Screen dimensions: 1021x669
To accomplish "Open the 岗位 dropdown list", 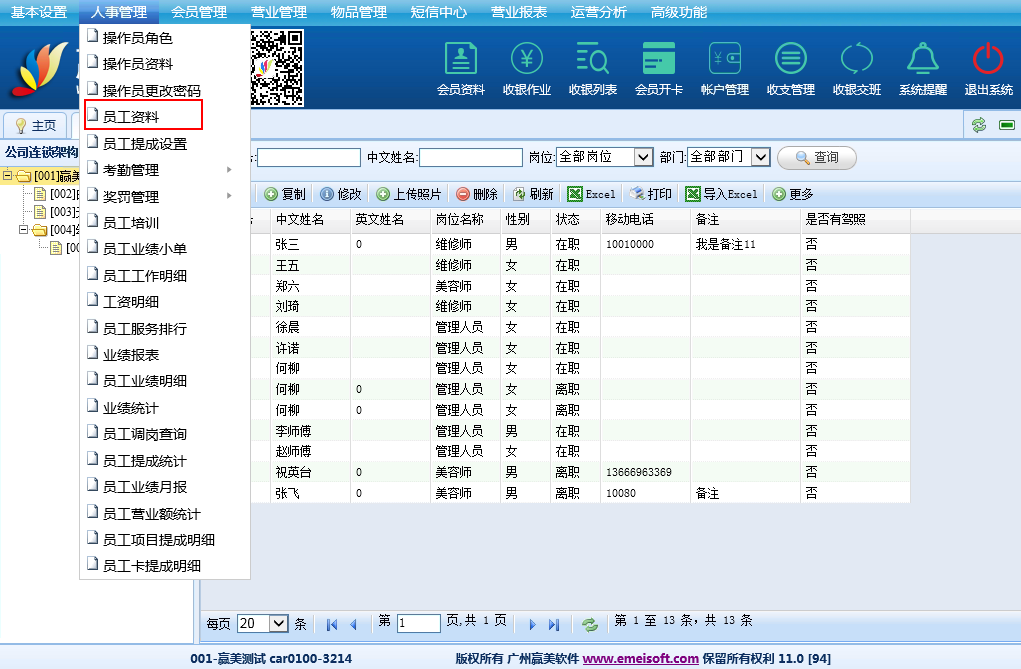I will pos(604,157).
